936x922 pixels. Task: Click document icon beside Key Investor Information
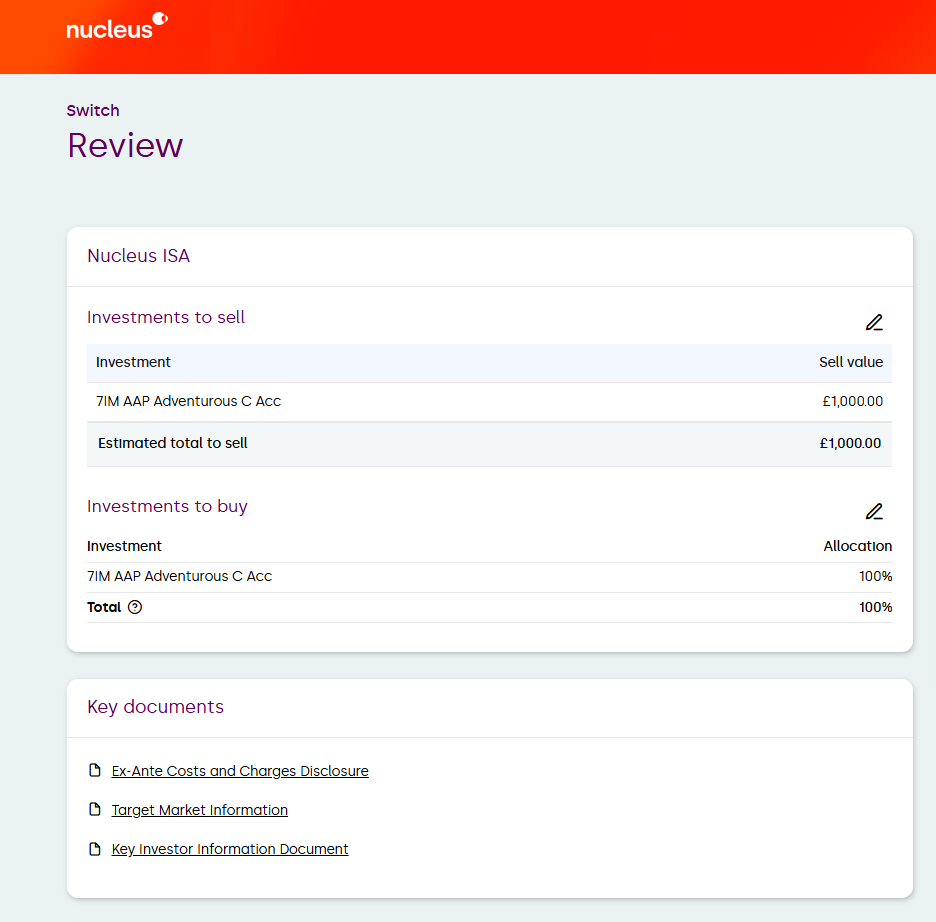[x=95, y=848]
